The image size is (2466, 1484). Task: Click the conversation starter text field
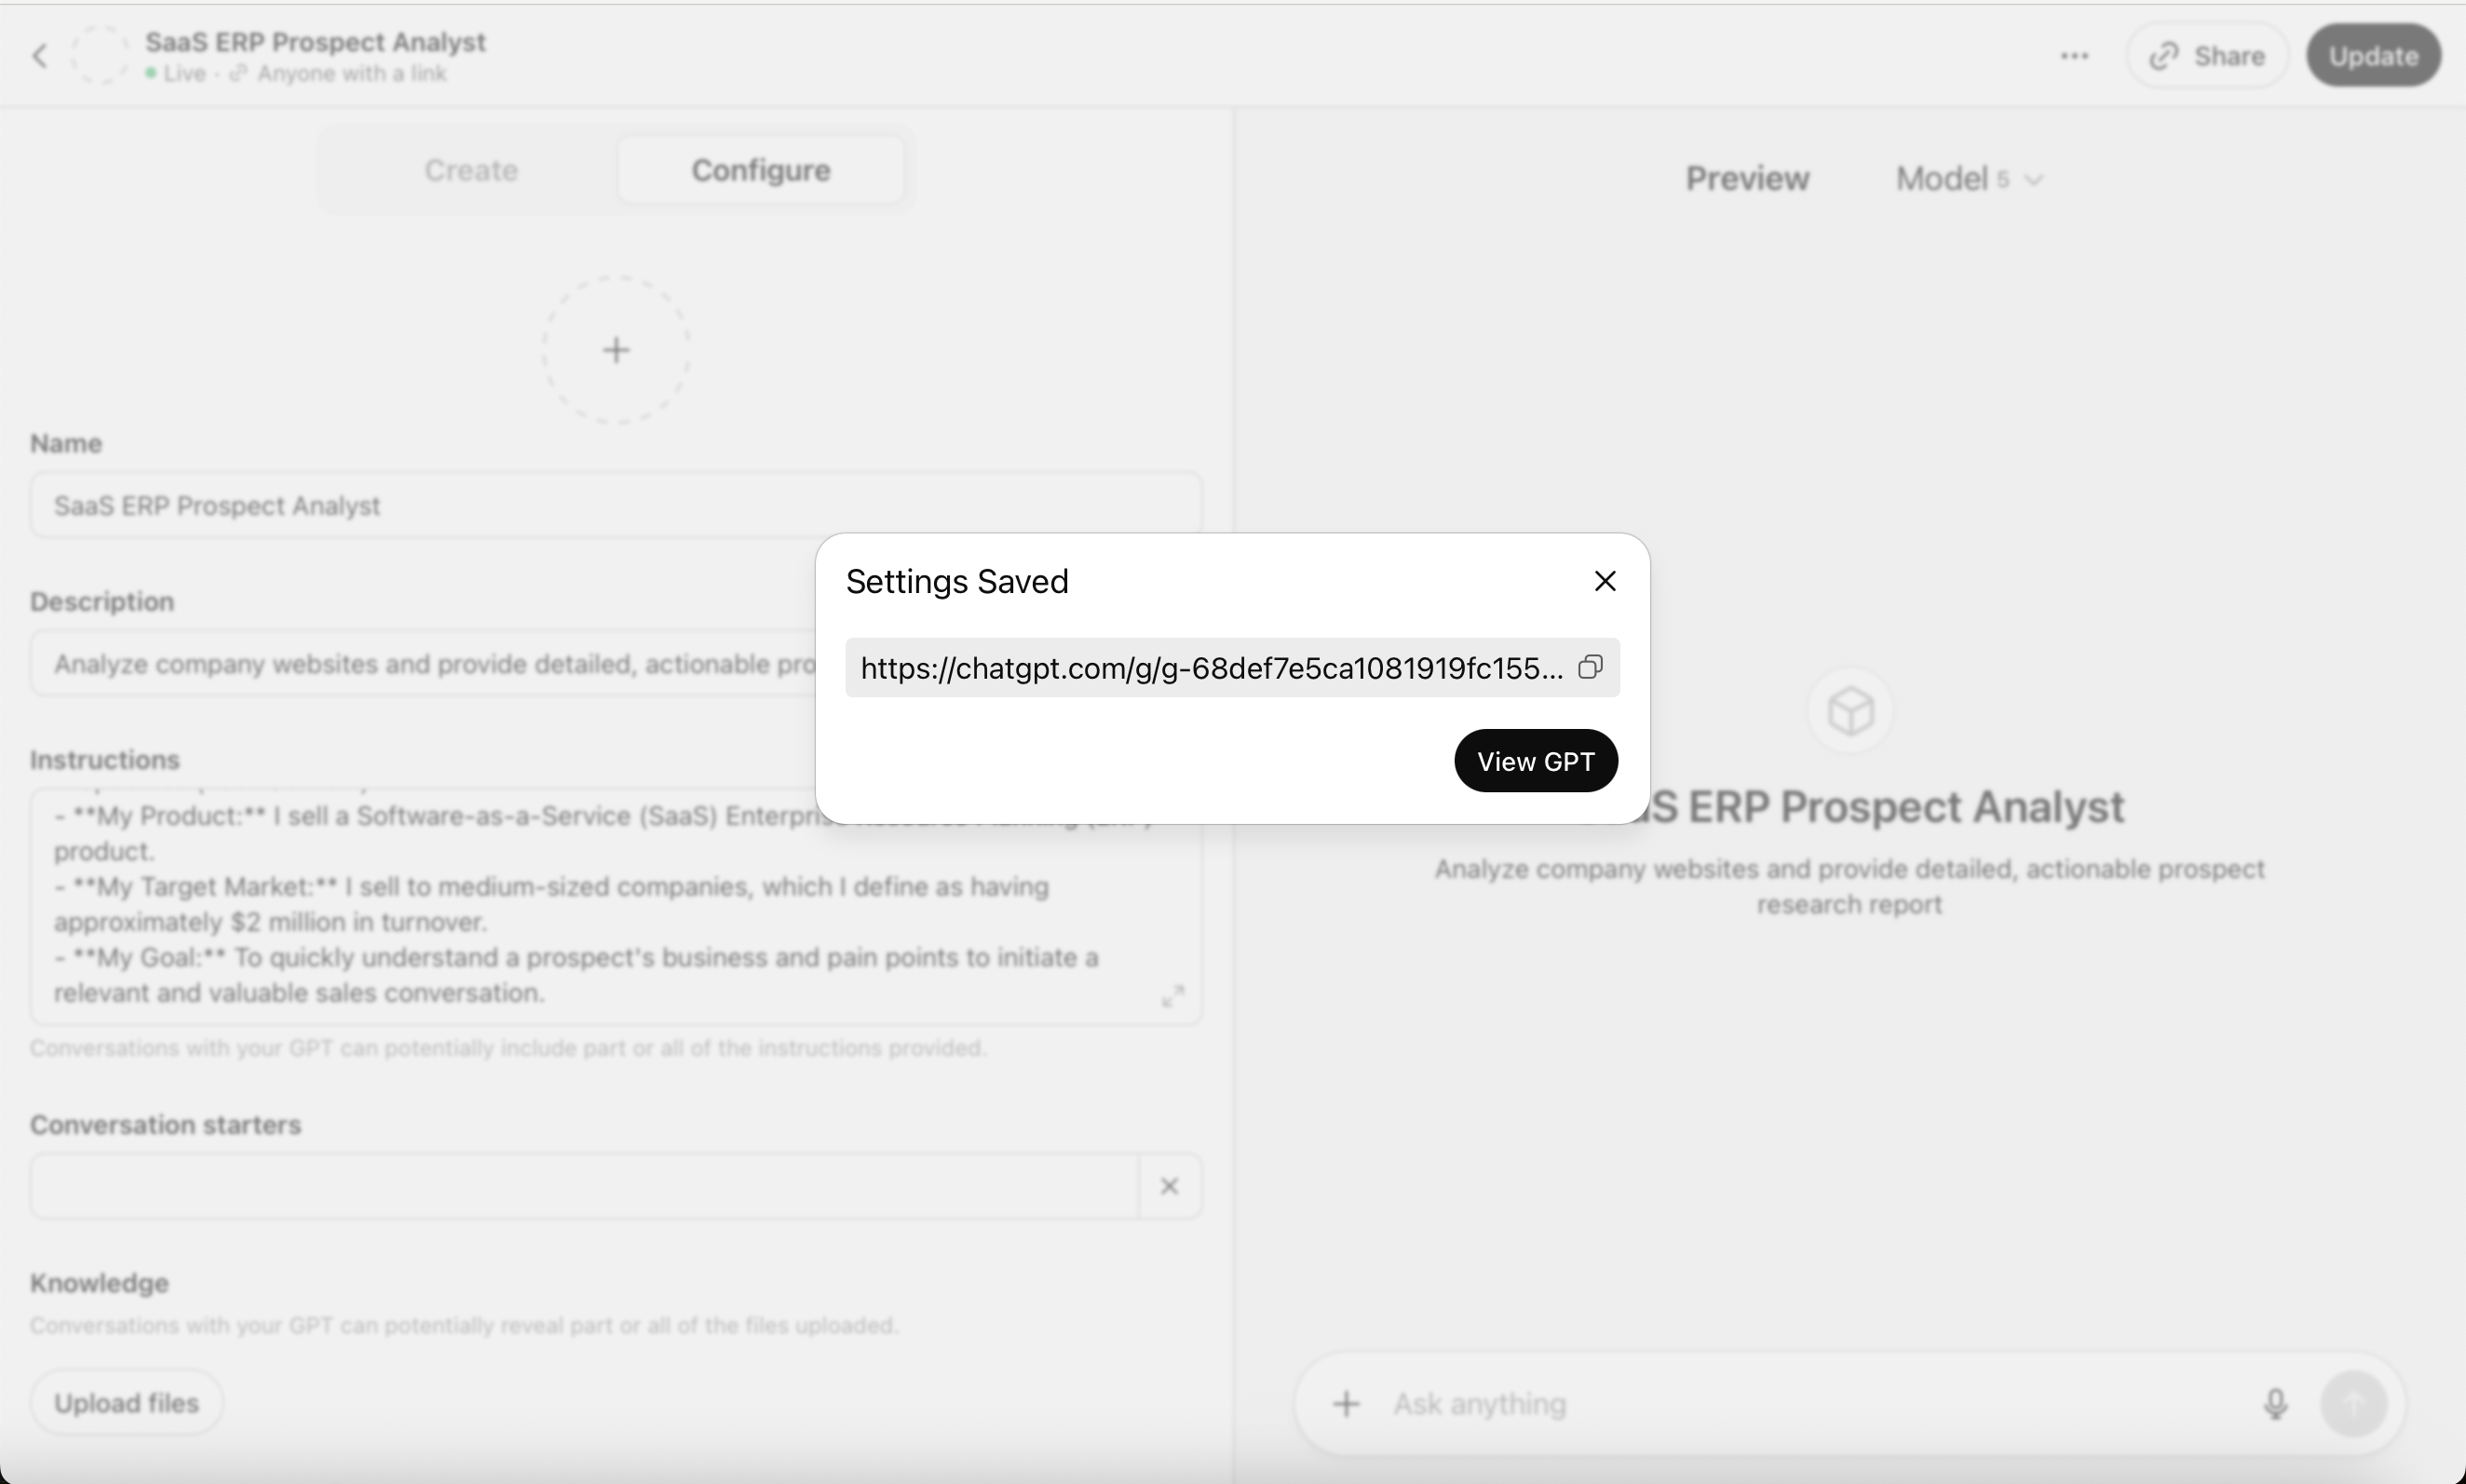pos(585,1186)
